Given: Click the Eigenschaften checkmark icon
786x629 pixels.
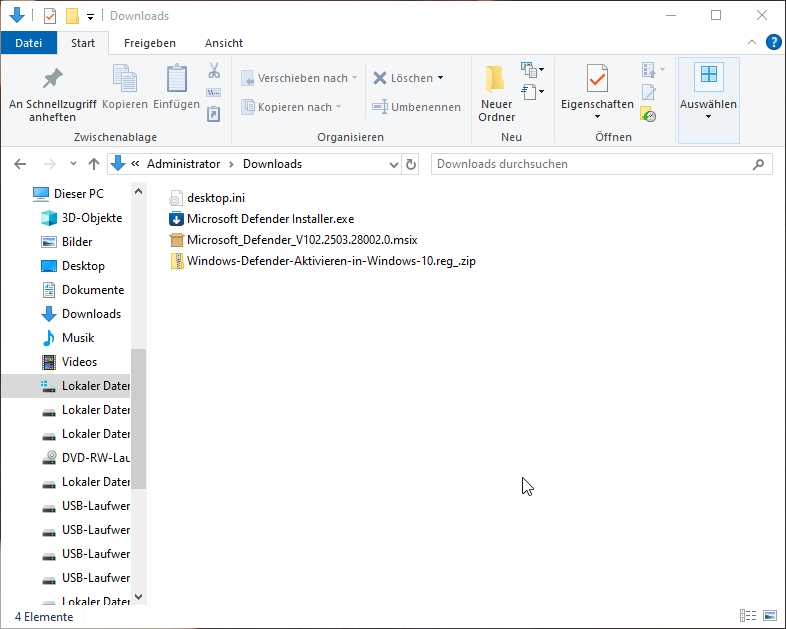Looking at the screenshot, I should click(597, 78).
